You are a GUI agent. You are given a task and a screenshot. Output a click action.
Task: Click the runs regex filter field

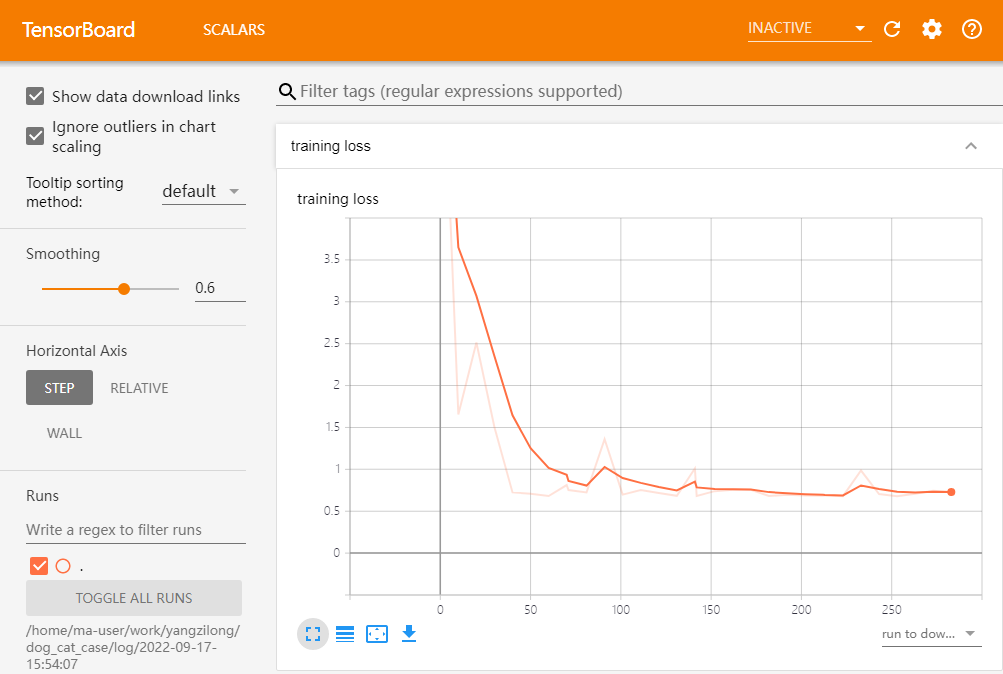click(x=136, y=530)
